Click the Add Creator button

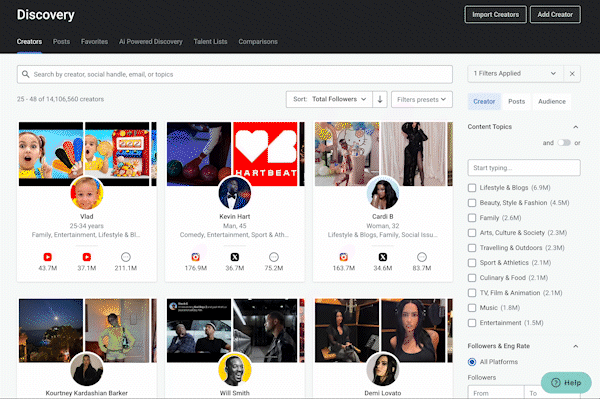(555, 15)
